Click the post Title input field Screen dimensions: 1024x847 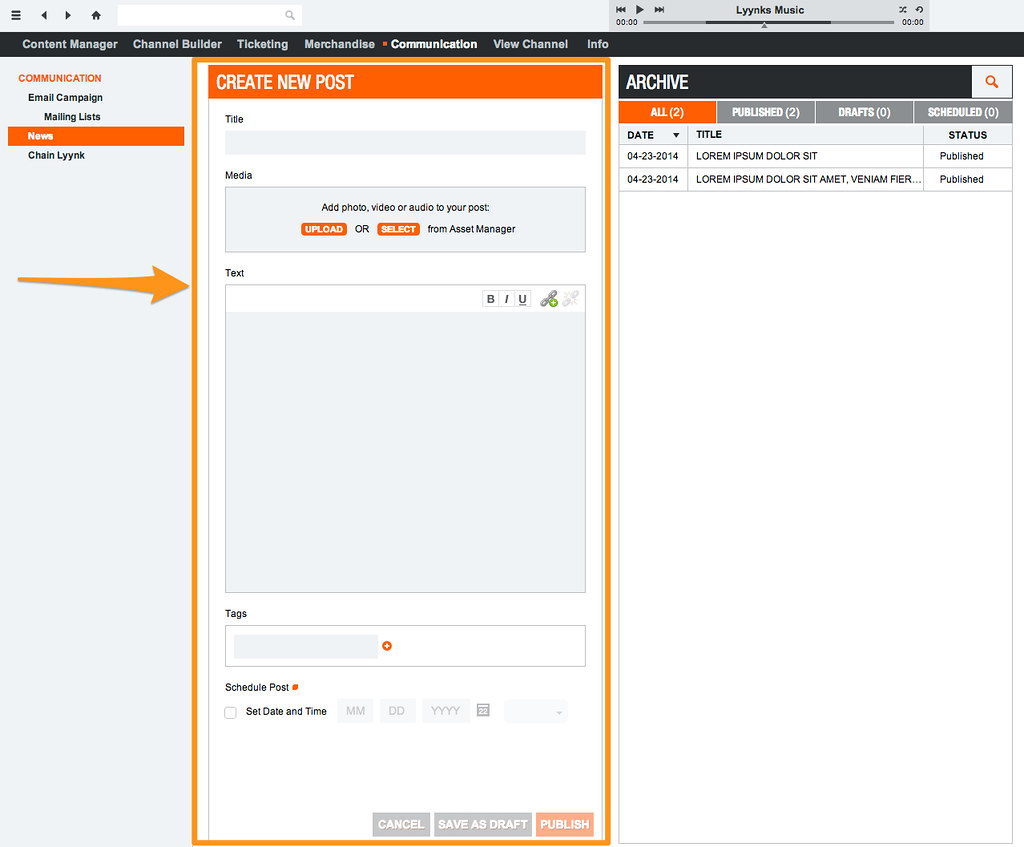405,142
